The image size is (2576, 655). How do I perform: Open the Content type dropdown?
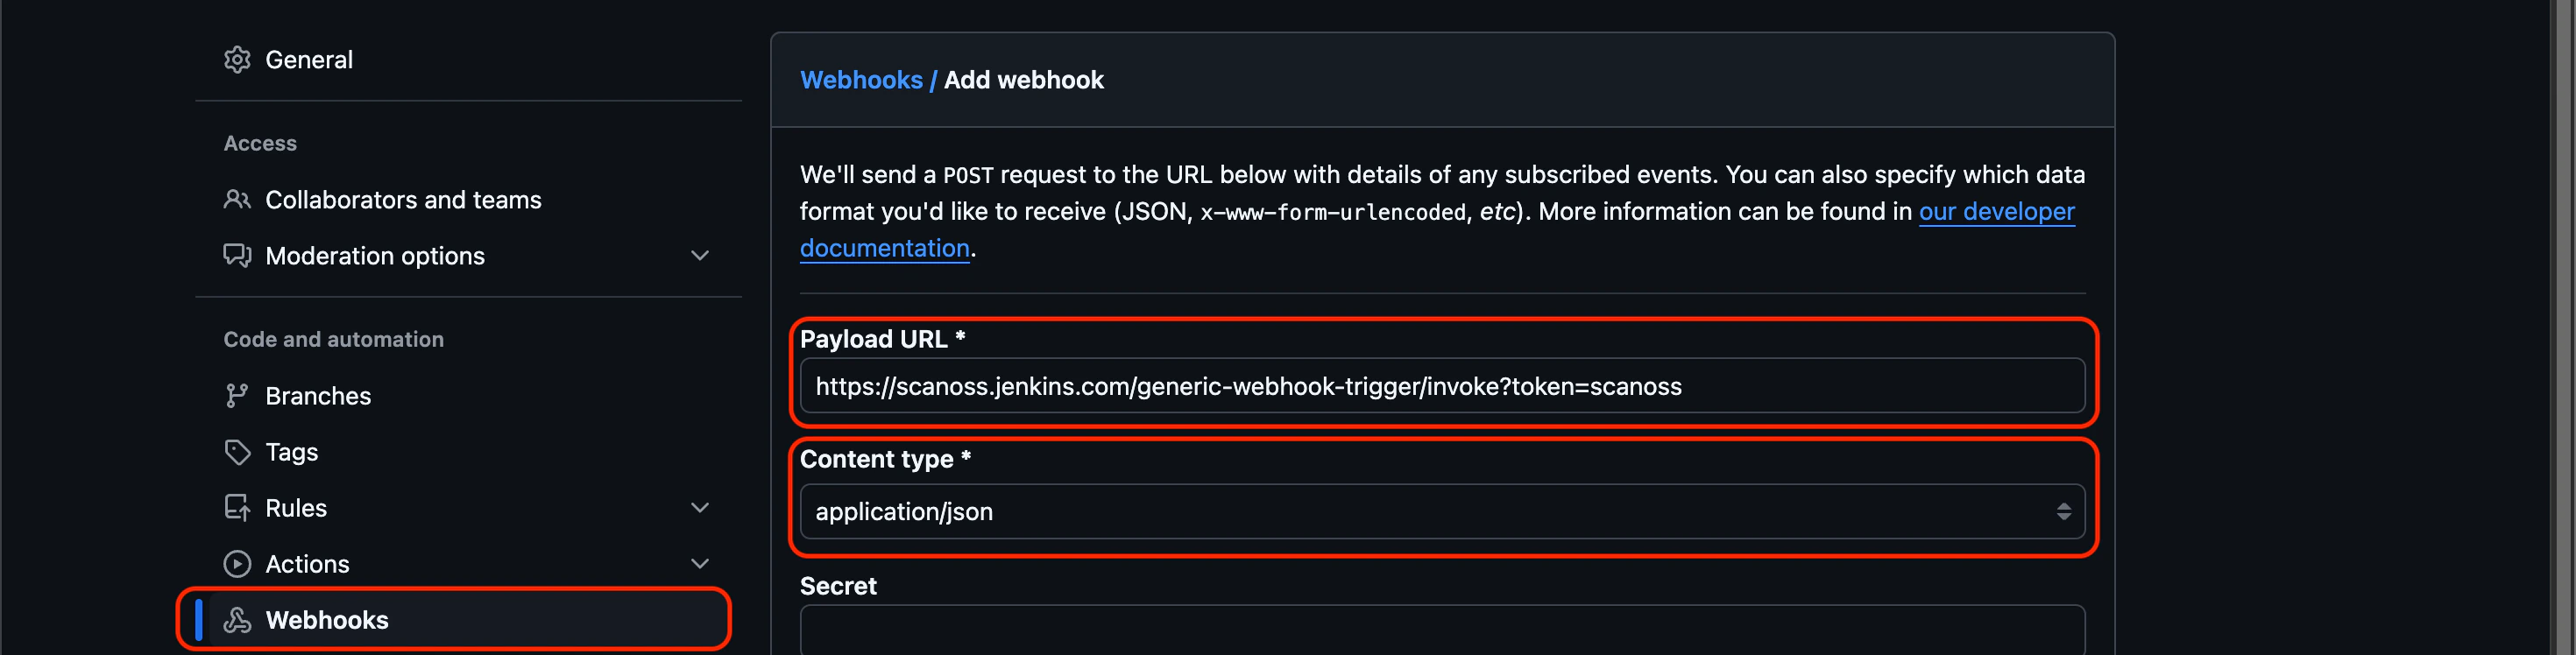point(2063,511)
